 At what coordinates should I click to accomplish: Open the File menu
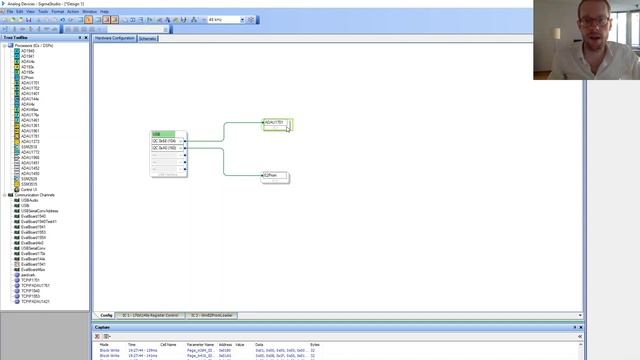(x=10, y=11)
